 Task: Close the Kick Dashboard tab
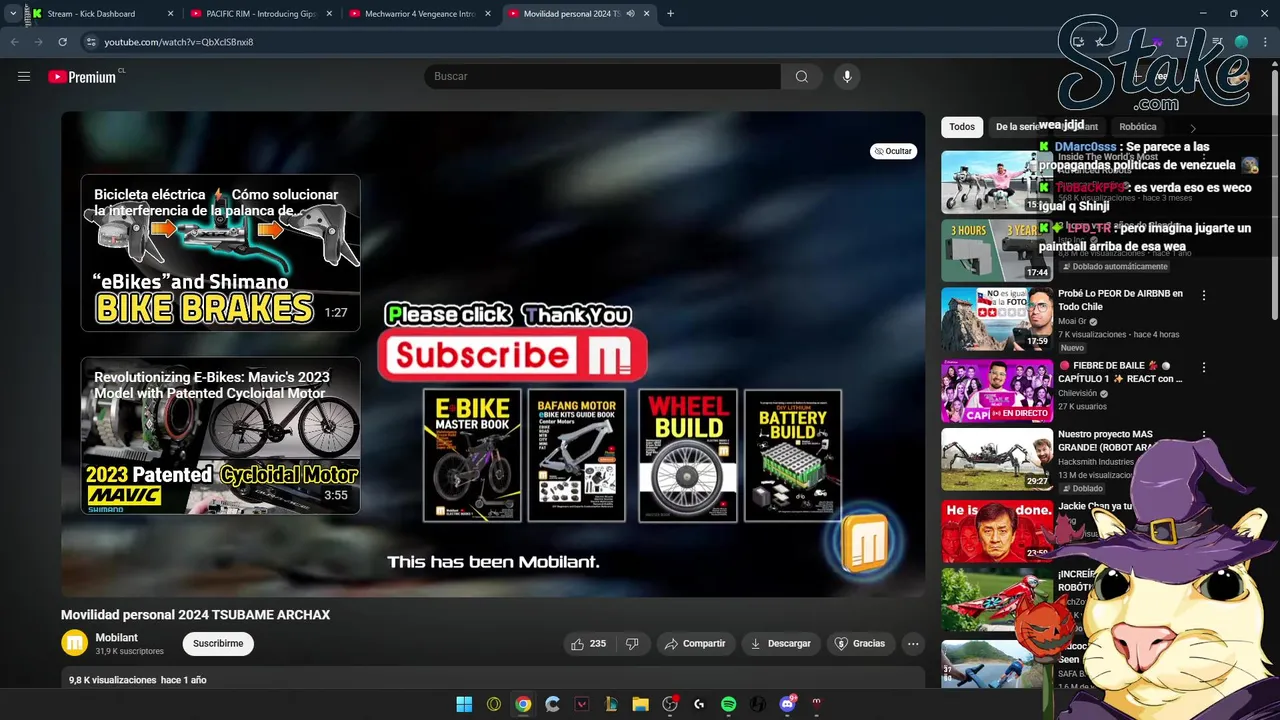pos(170,14)
